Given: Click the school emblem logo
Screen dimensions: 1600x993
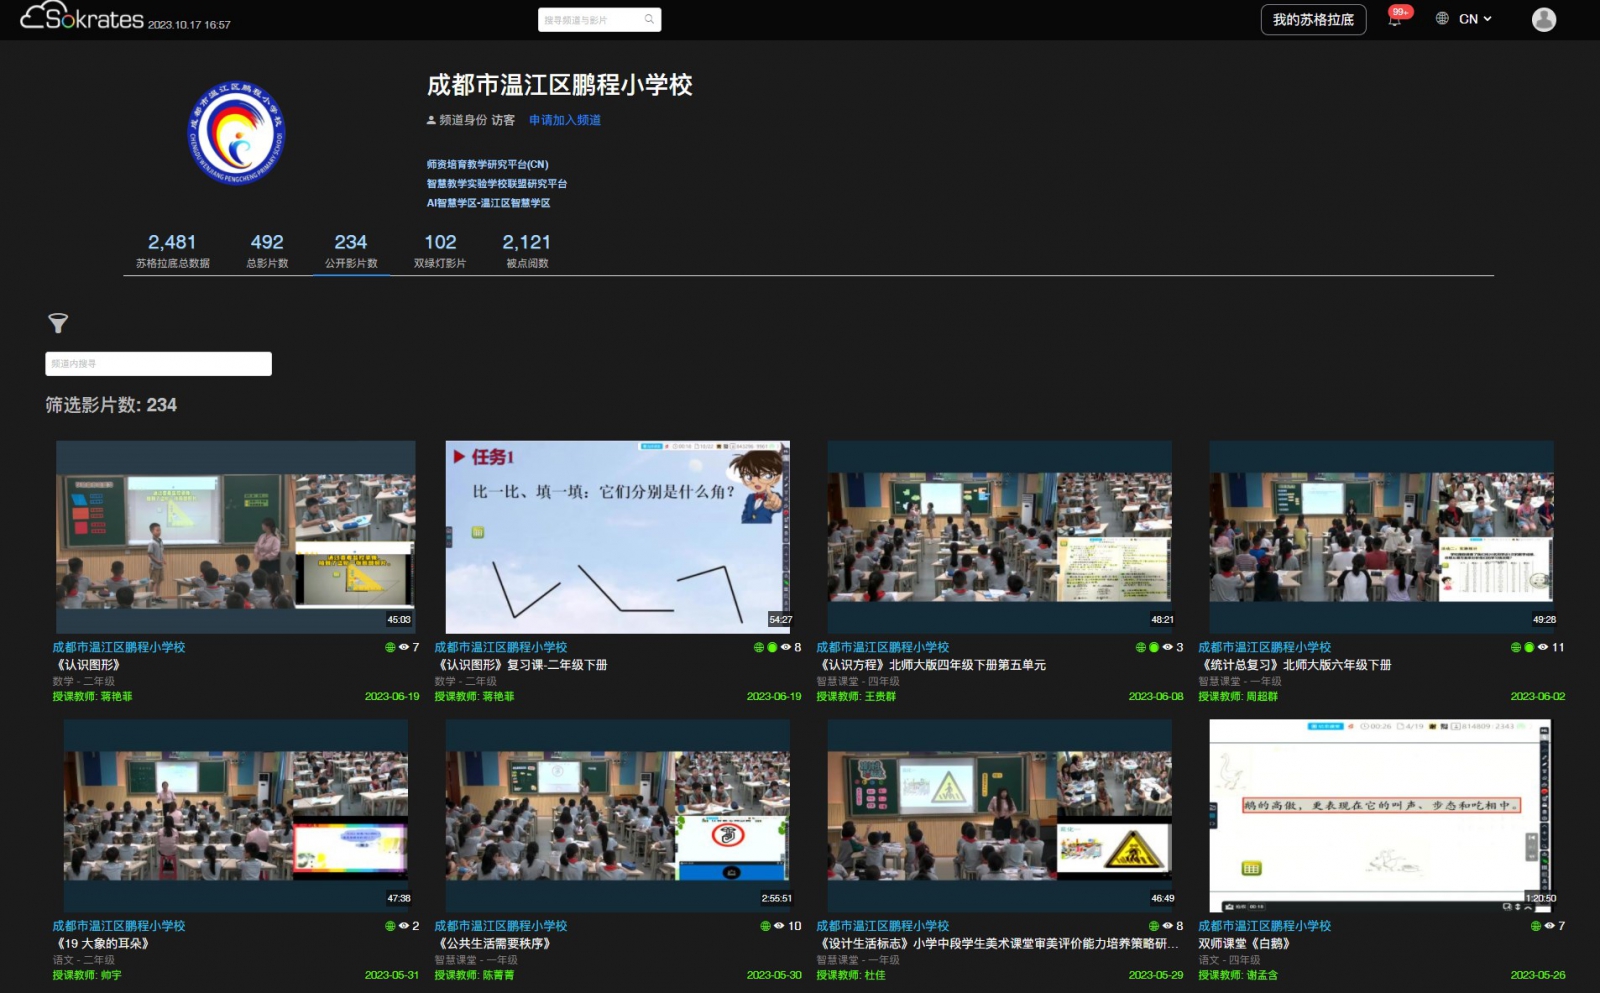Looking at the screenshot, I should [x=237, y=133].
